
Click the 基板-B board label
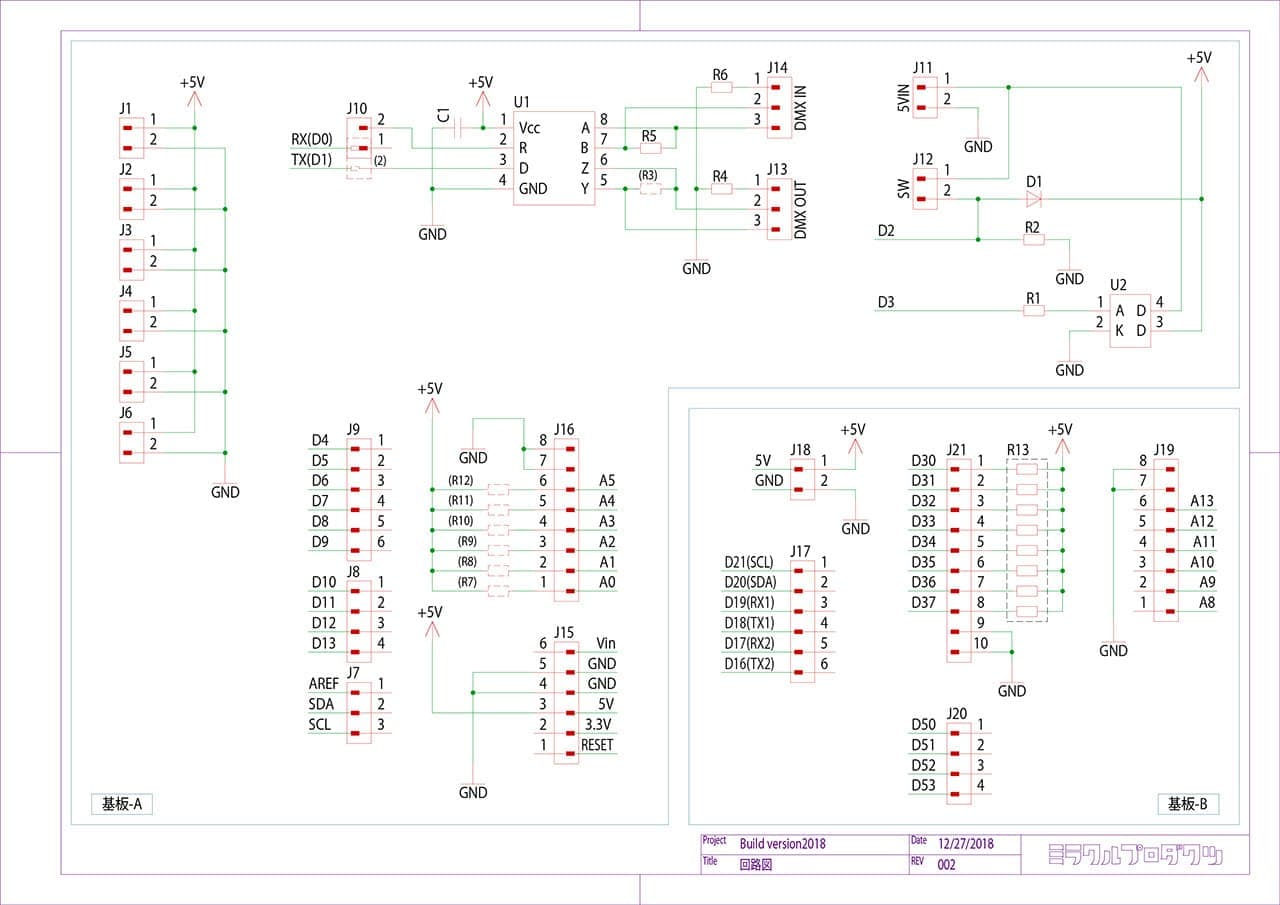[1187, 804]
